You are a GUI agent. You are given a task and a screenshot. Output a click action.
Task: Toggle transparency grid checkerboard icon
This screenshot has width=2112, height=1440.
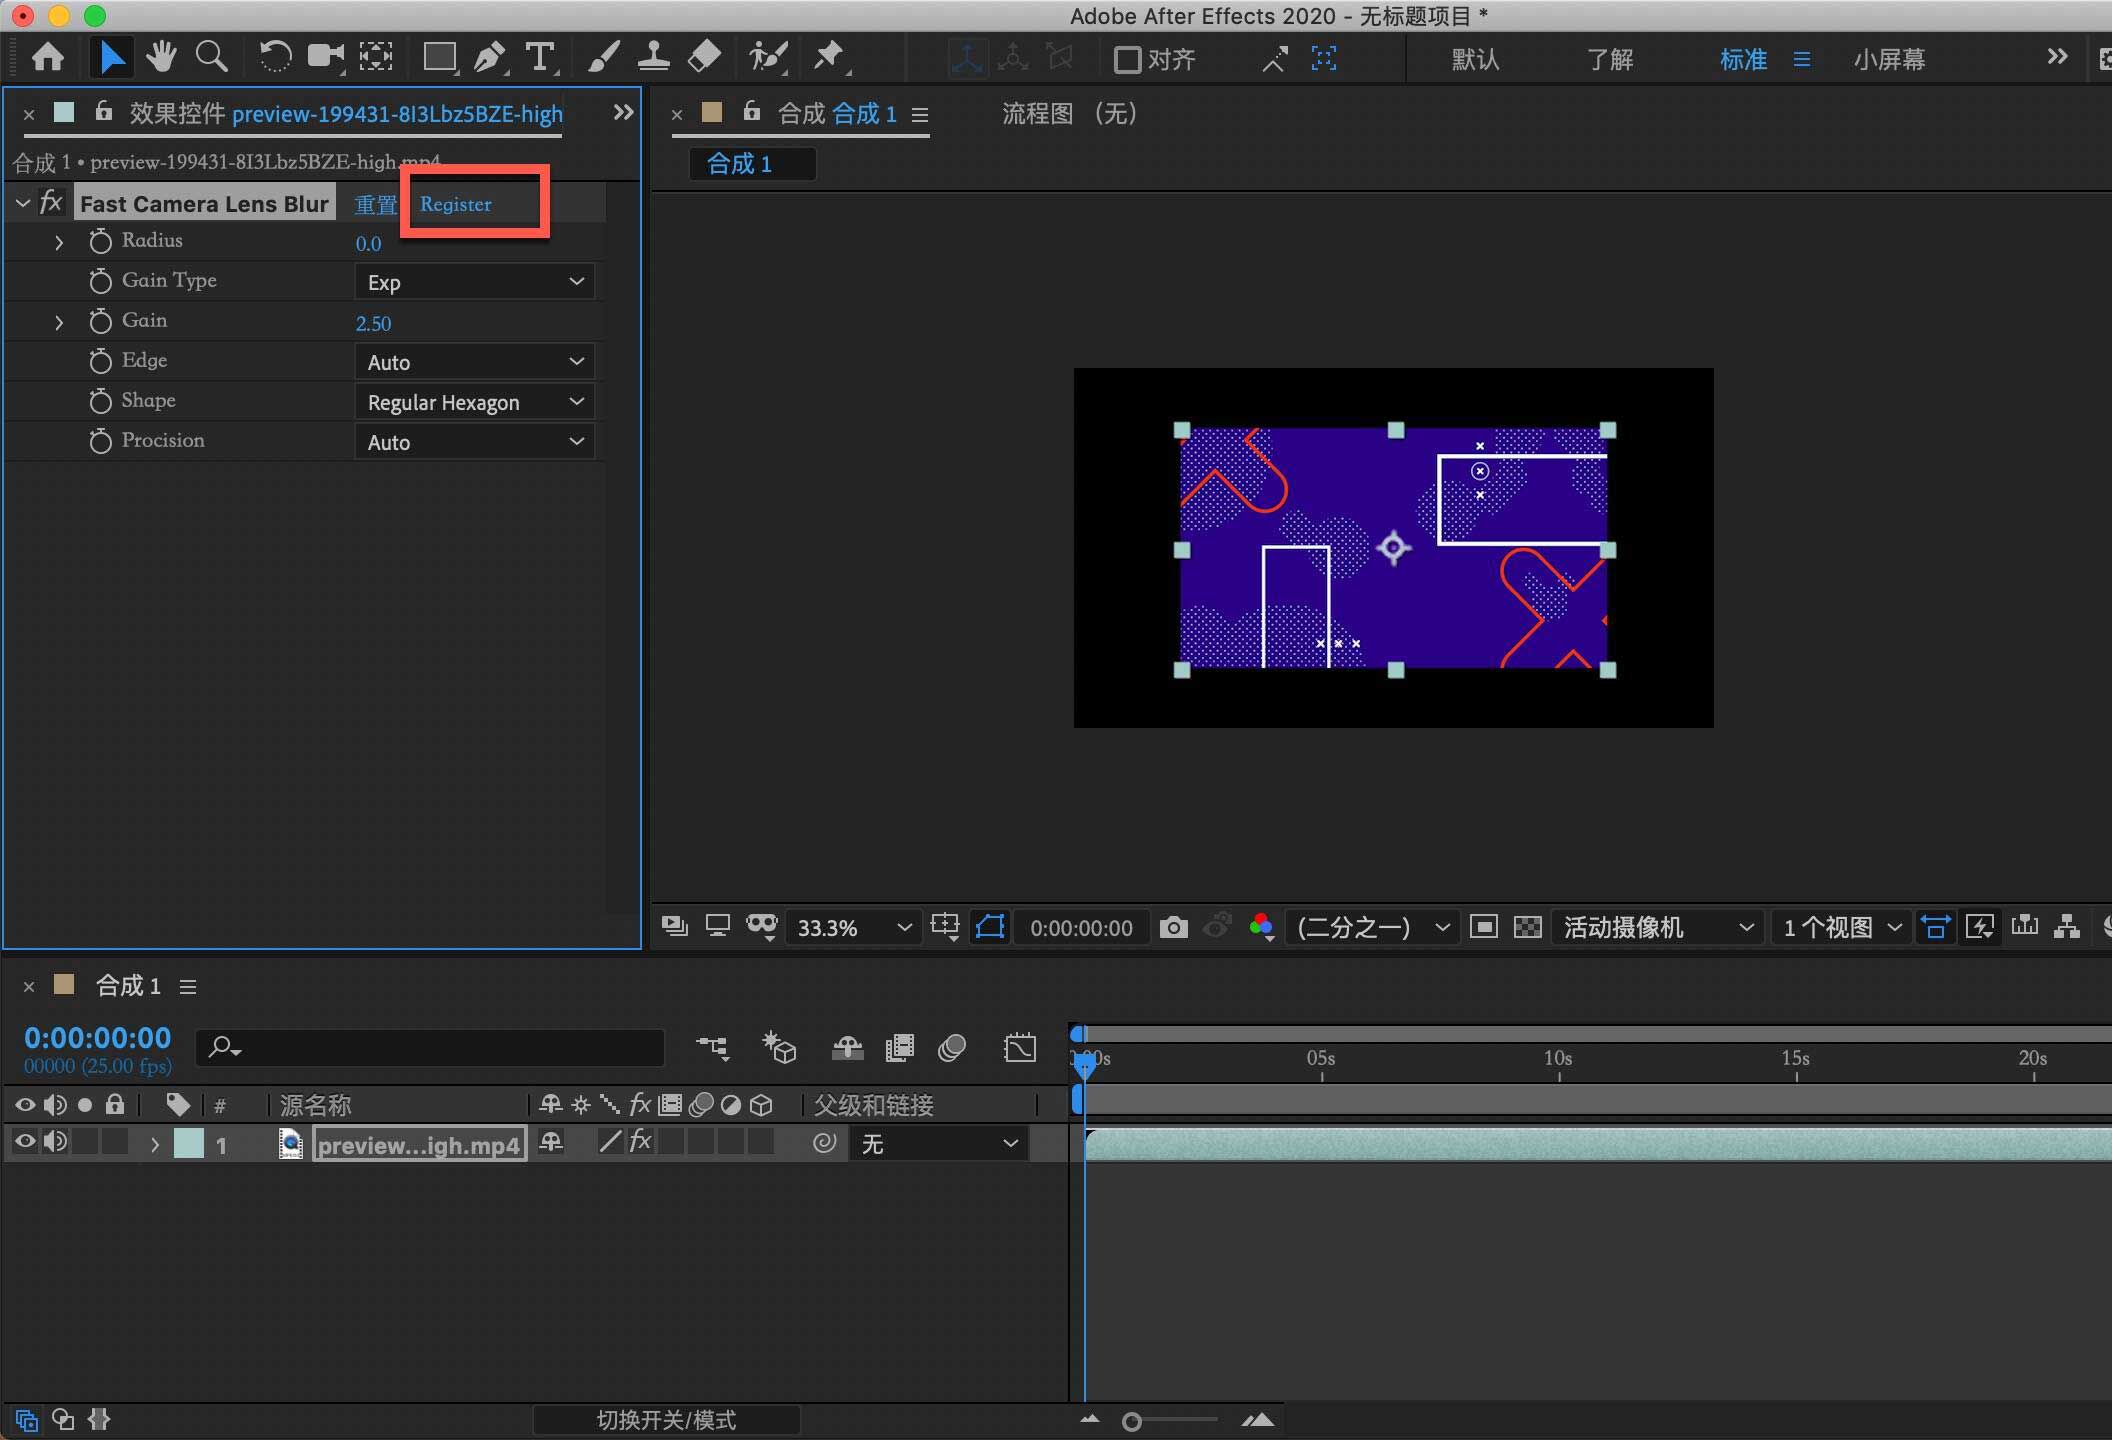(1527, 927)
